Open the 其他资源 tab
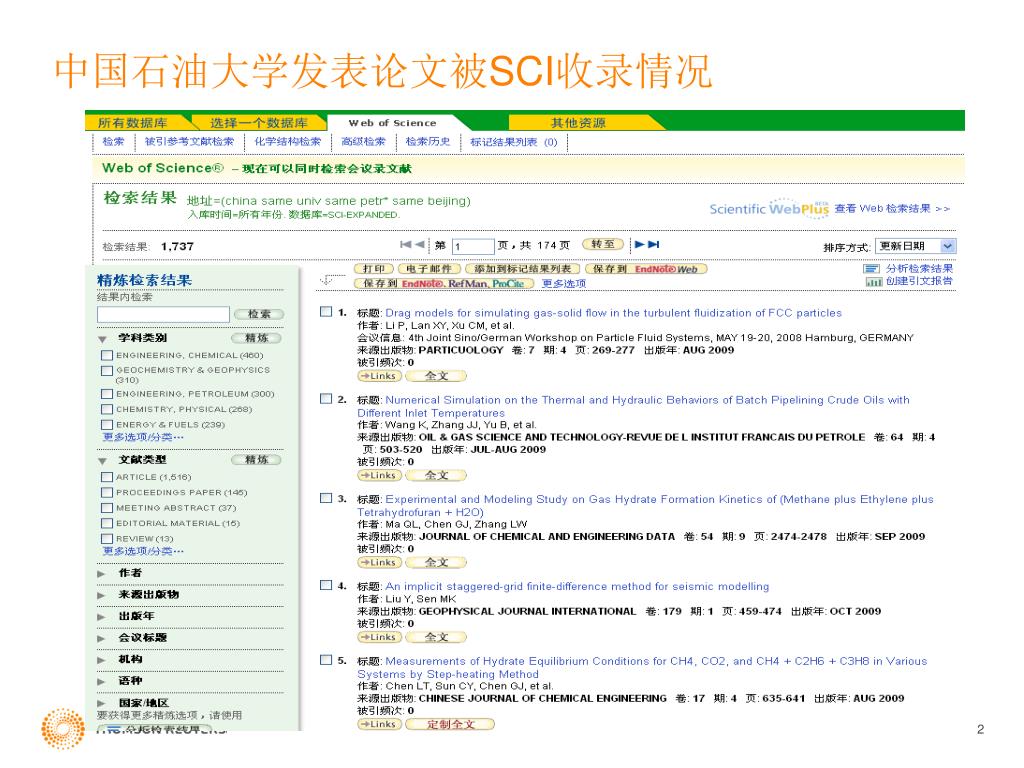 tap(578, 122)
